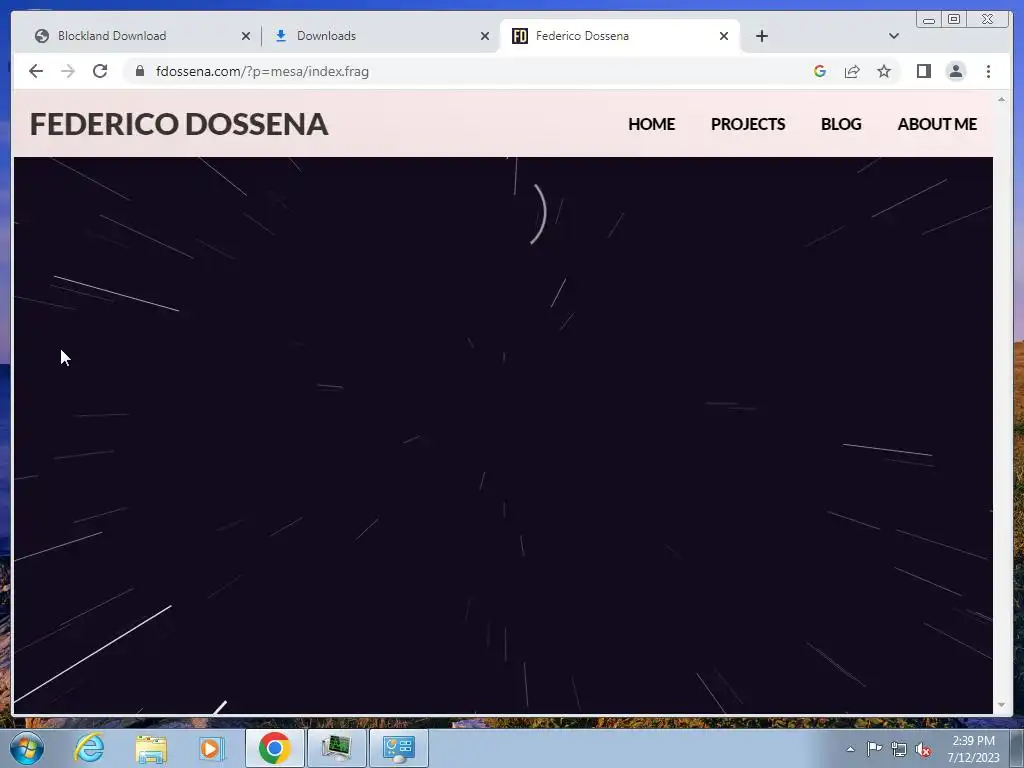This screenshot has width=1024, height=768.
Task: Click the Chrome taskbar icon
Action: (275, 748)
